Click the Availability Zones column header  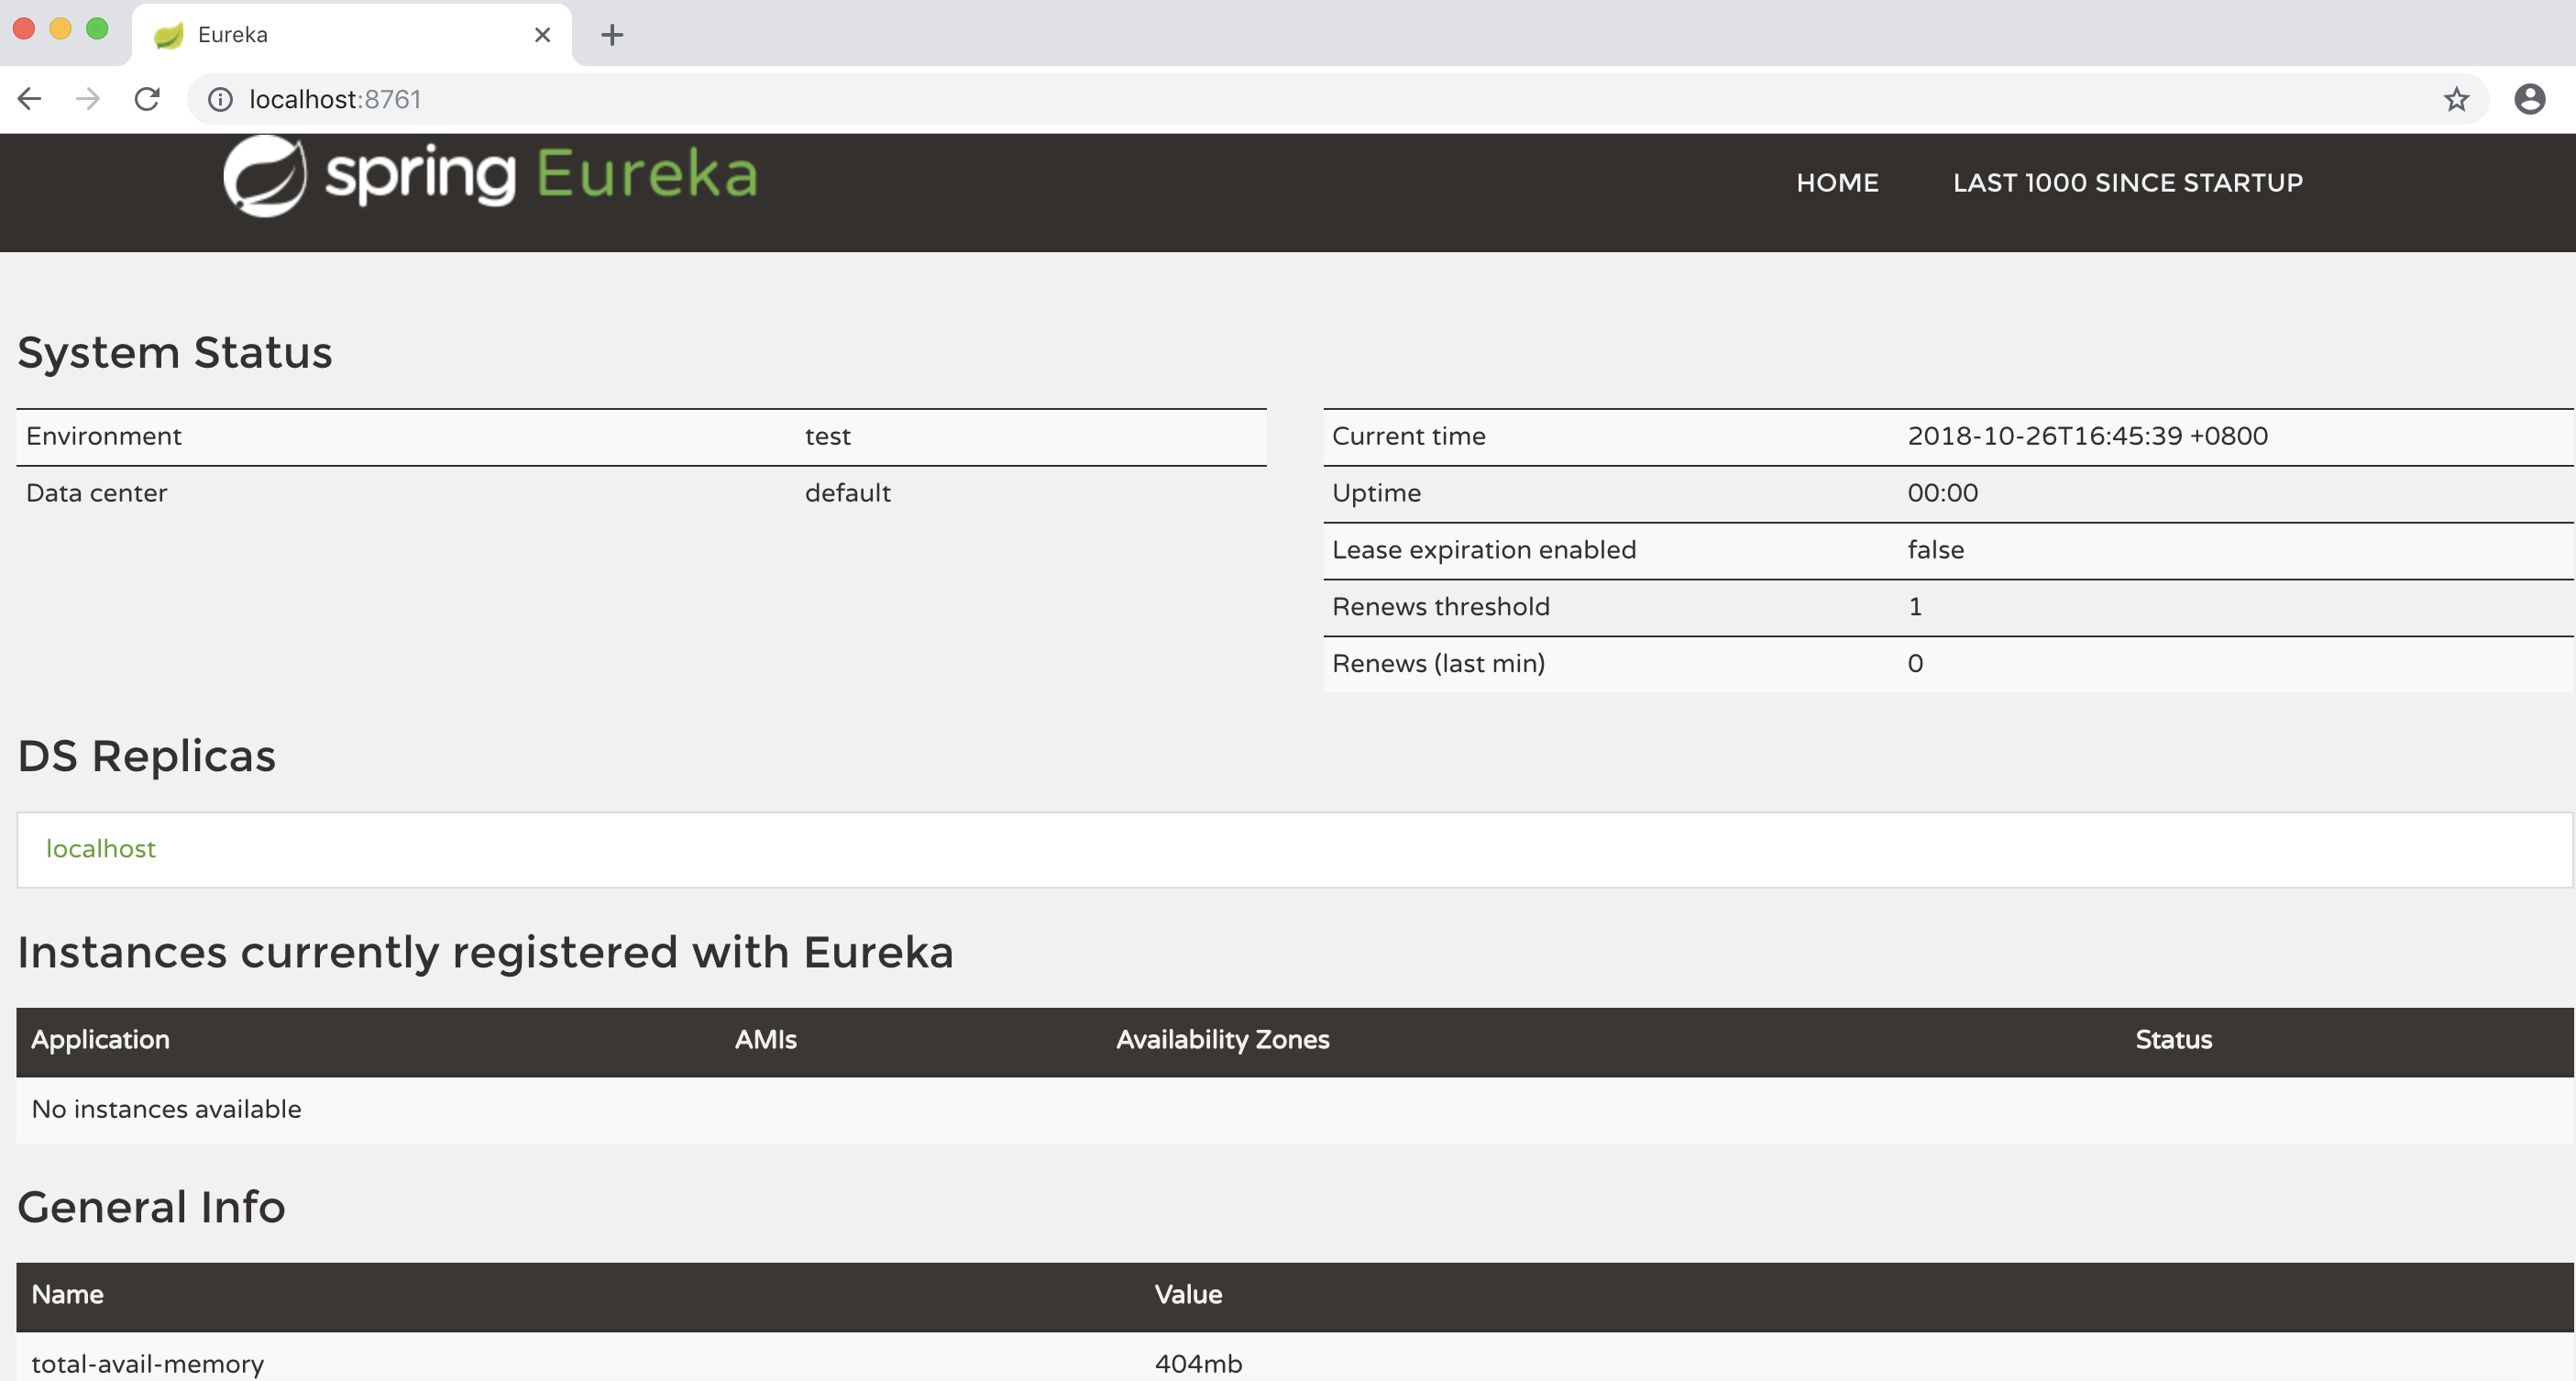[x=1222, y=1040]
